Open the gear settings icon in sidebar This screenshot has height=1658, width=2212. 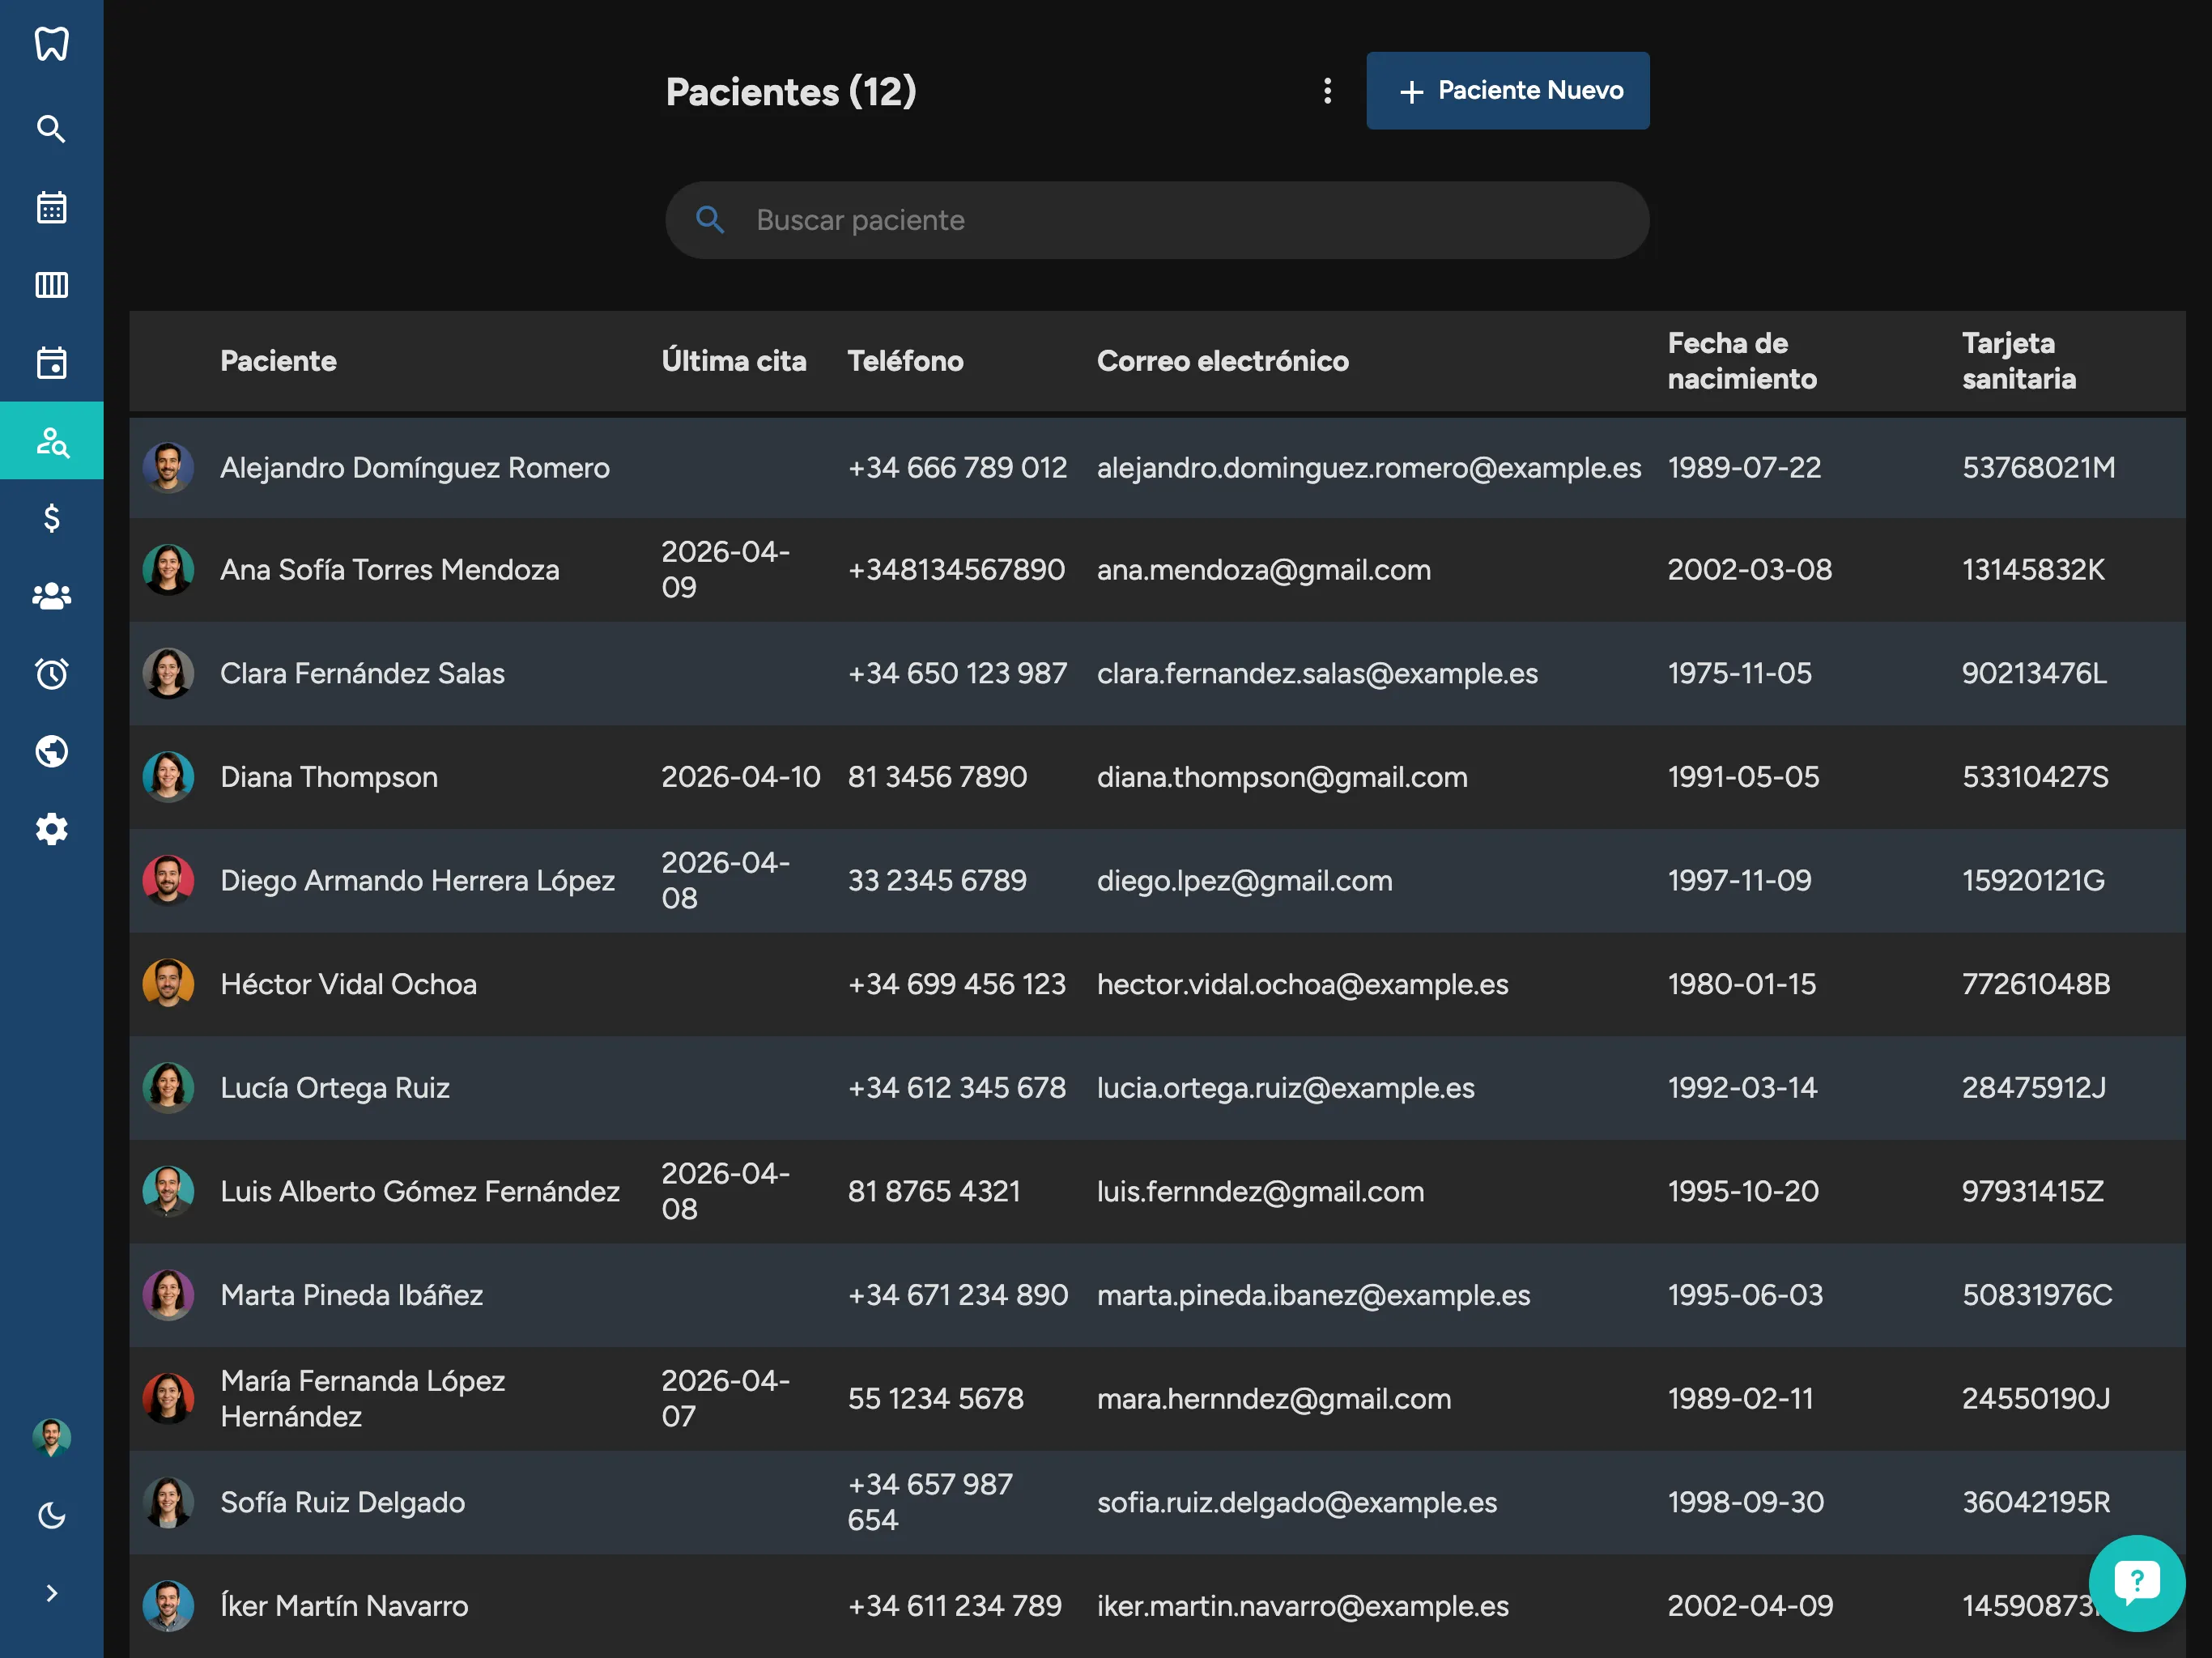[x=51, y=829]
